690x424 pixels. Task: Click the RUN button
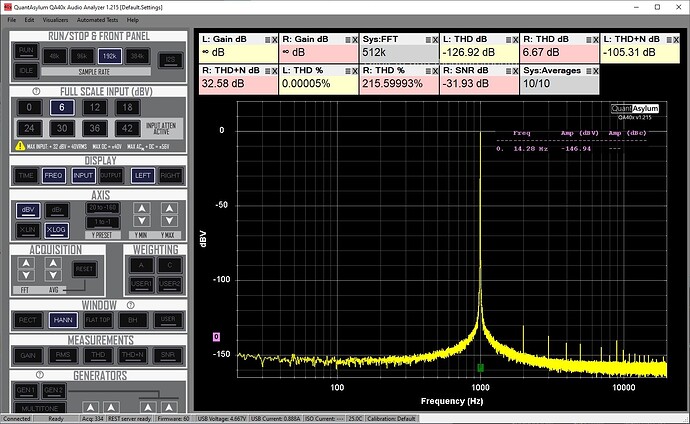pos(26,51)
